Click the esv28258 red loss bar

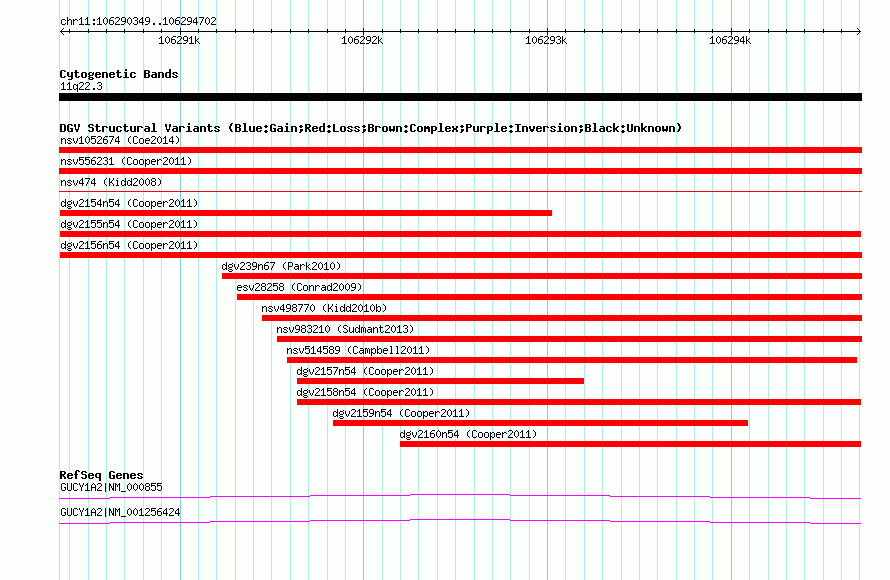pos(549,297)
